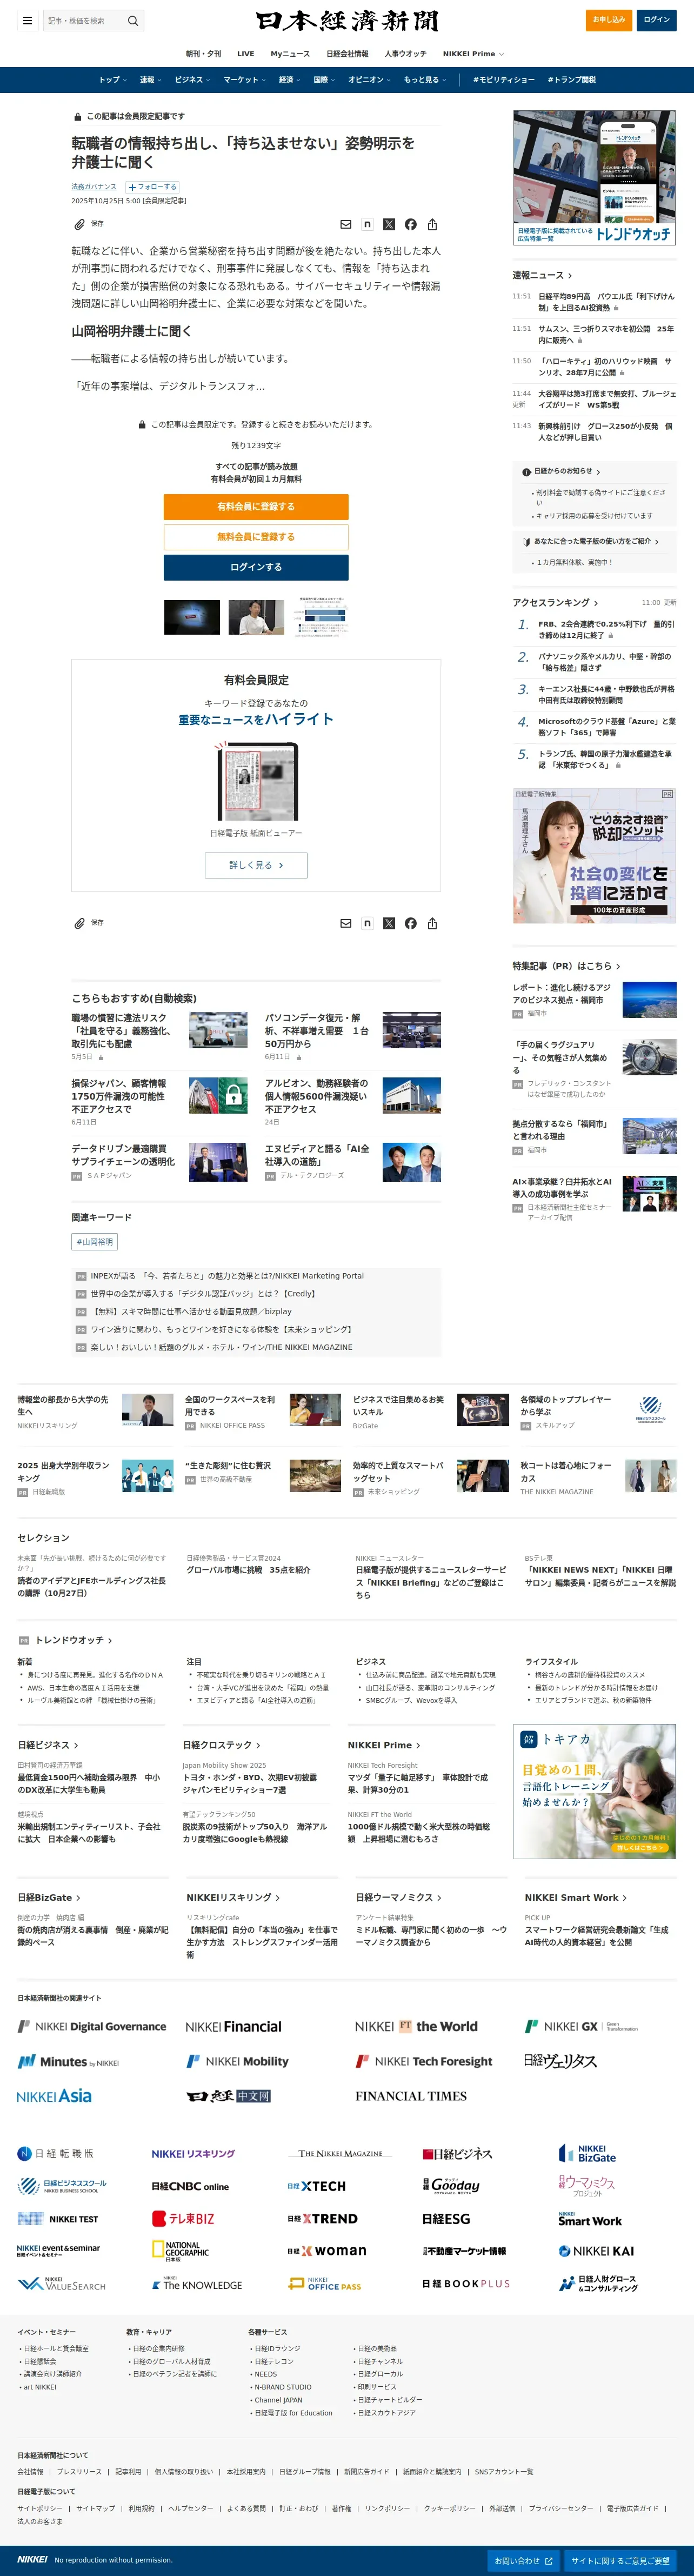Viewport: 694px width, 2576px height.
Task: Open Minutes by NIKKEI logo
Action: tap(68, 2061)
